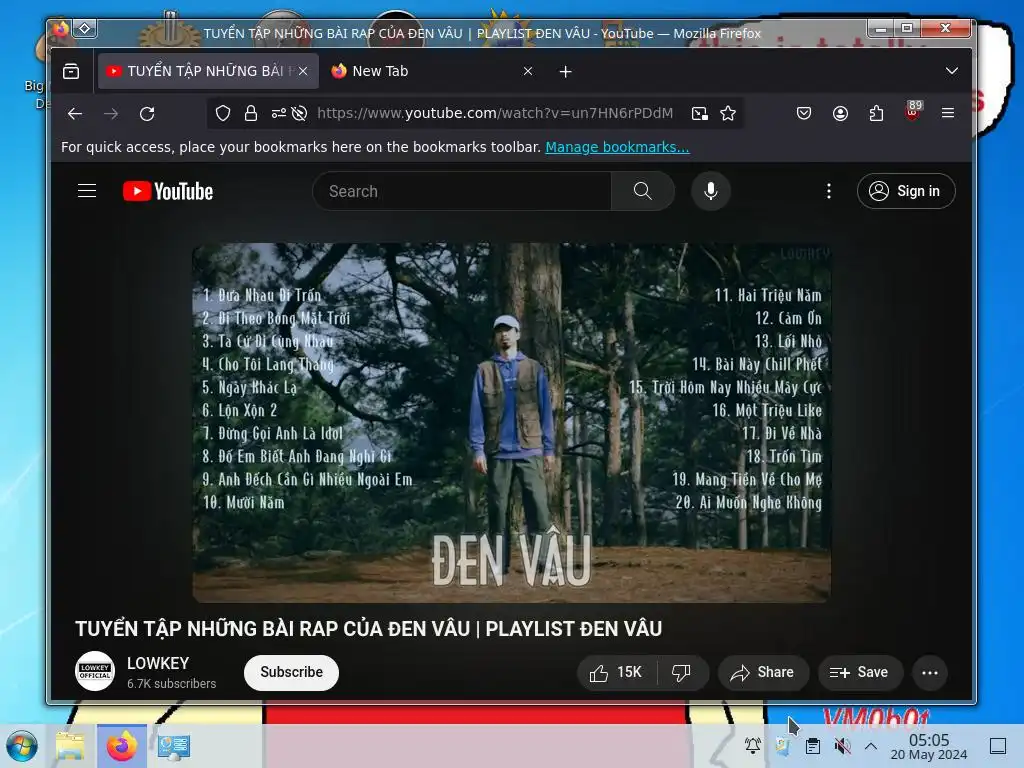Open Manage bookmarks link
Viewport: 1024px width, 768px height.
coord(617,147)
